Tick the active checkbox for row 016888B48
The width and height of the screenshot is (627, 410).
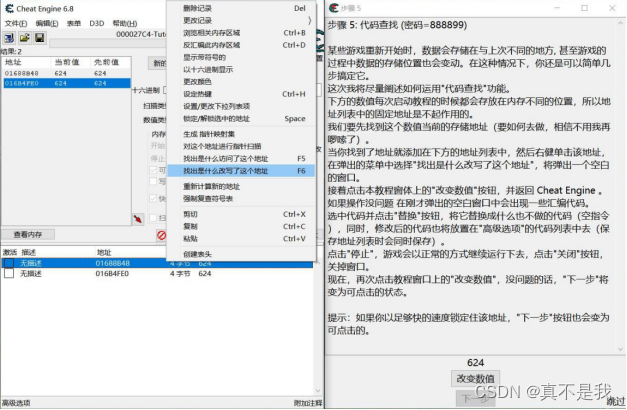(x=9, y=263)
